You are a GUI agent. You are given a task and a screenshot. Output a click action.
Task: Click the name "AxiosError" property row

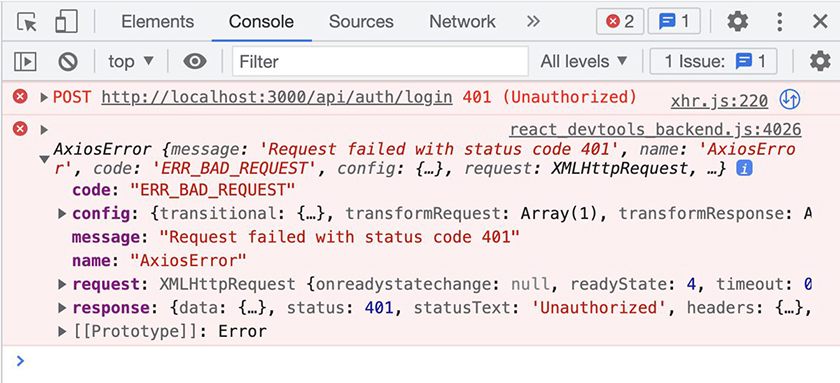159,261
